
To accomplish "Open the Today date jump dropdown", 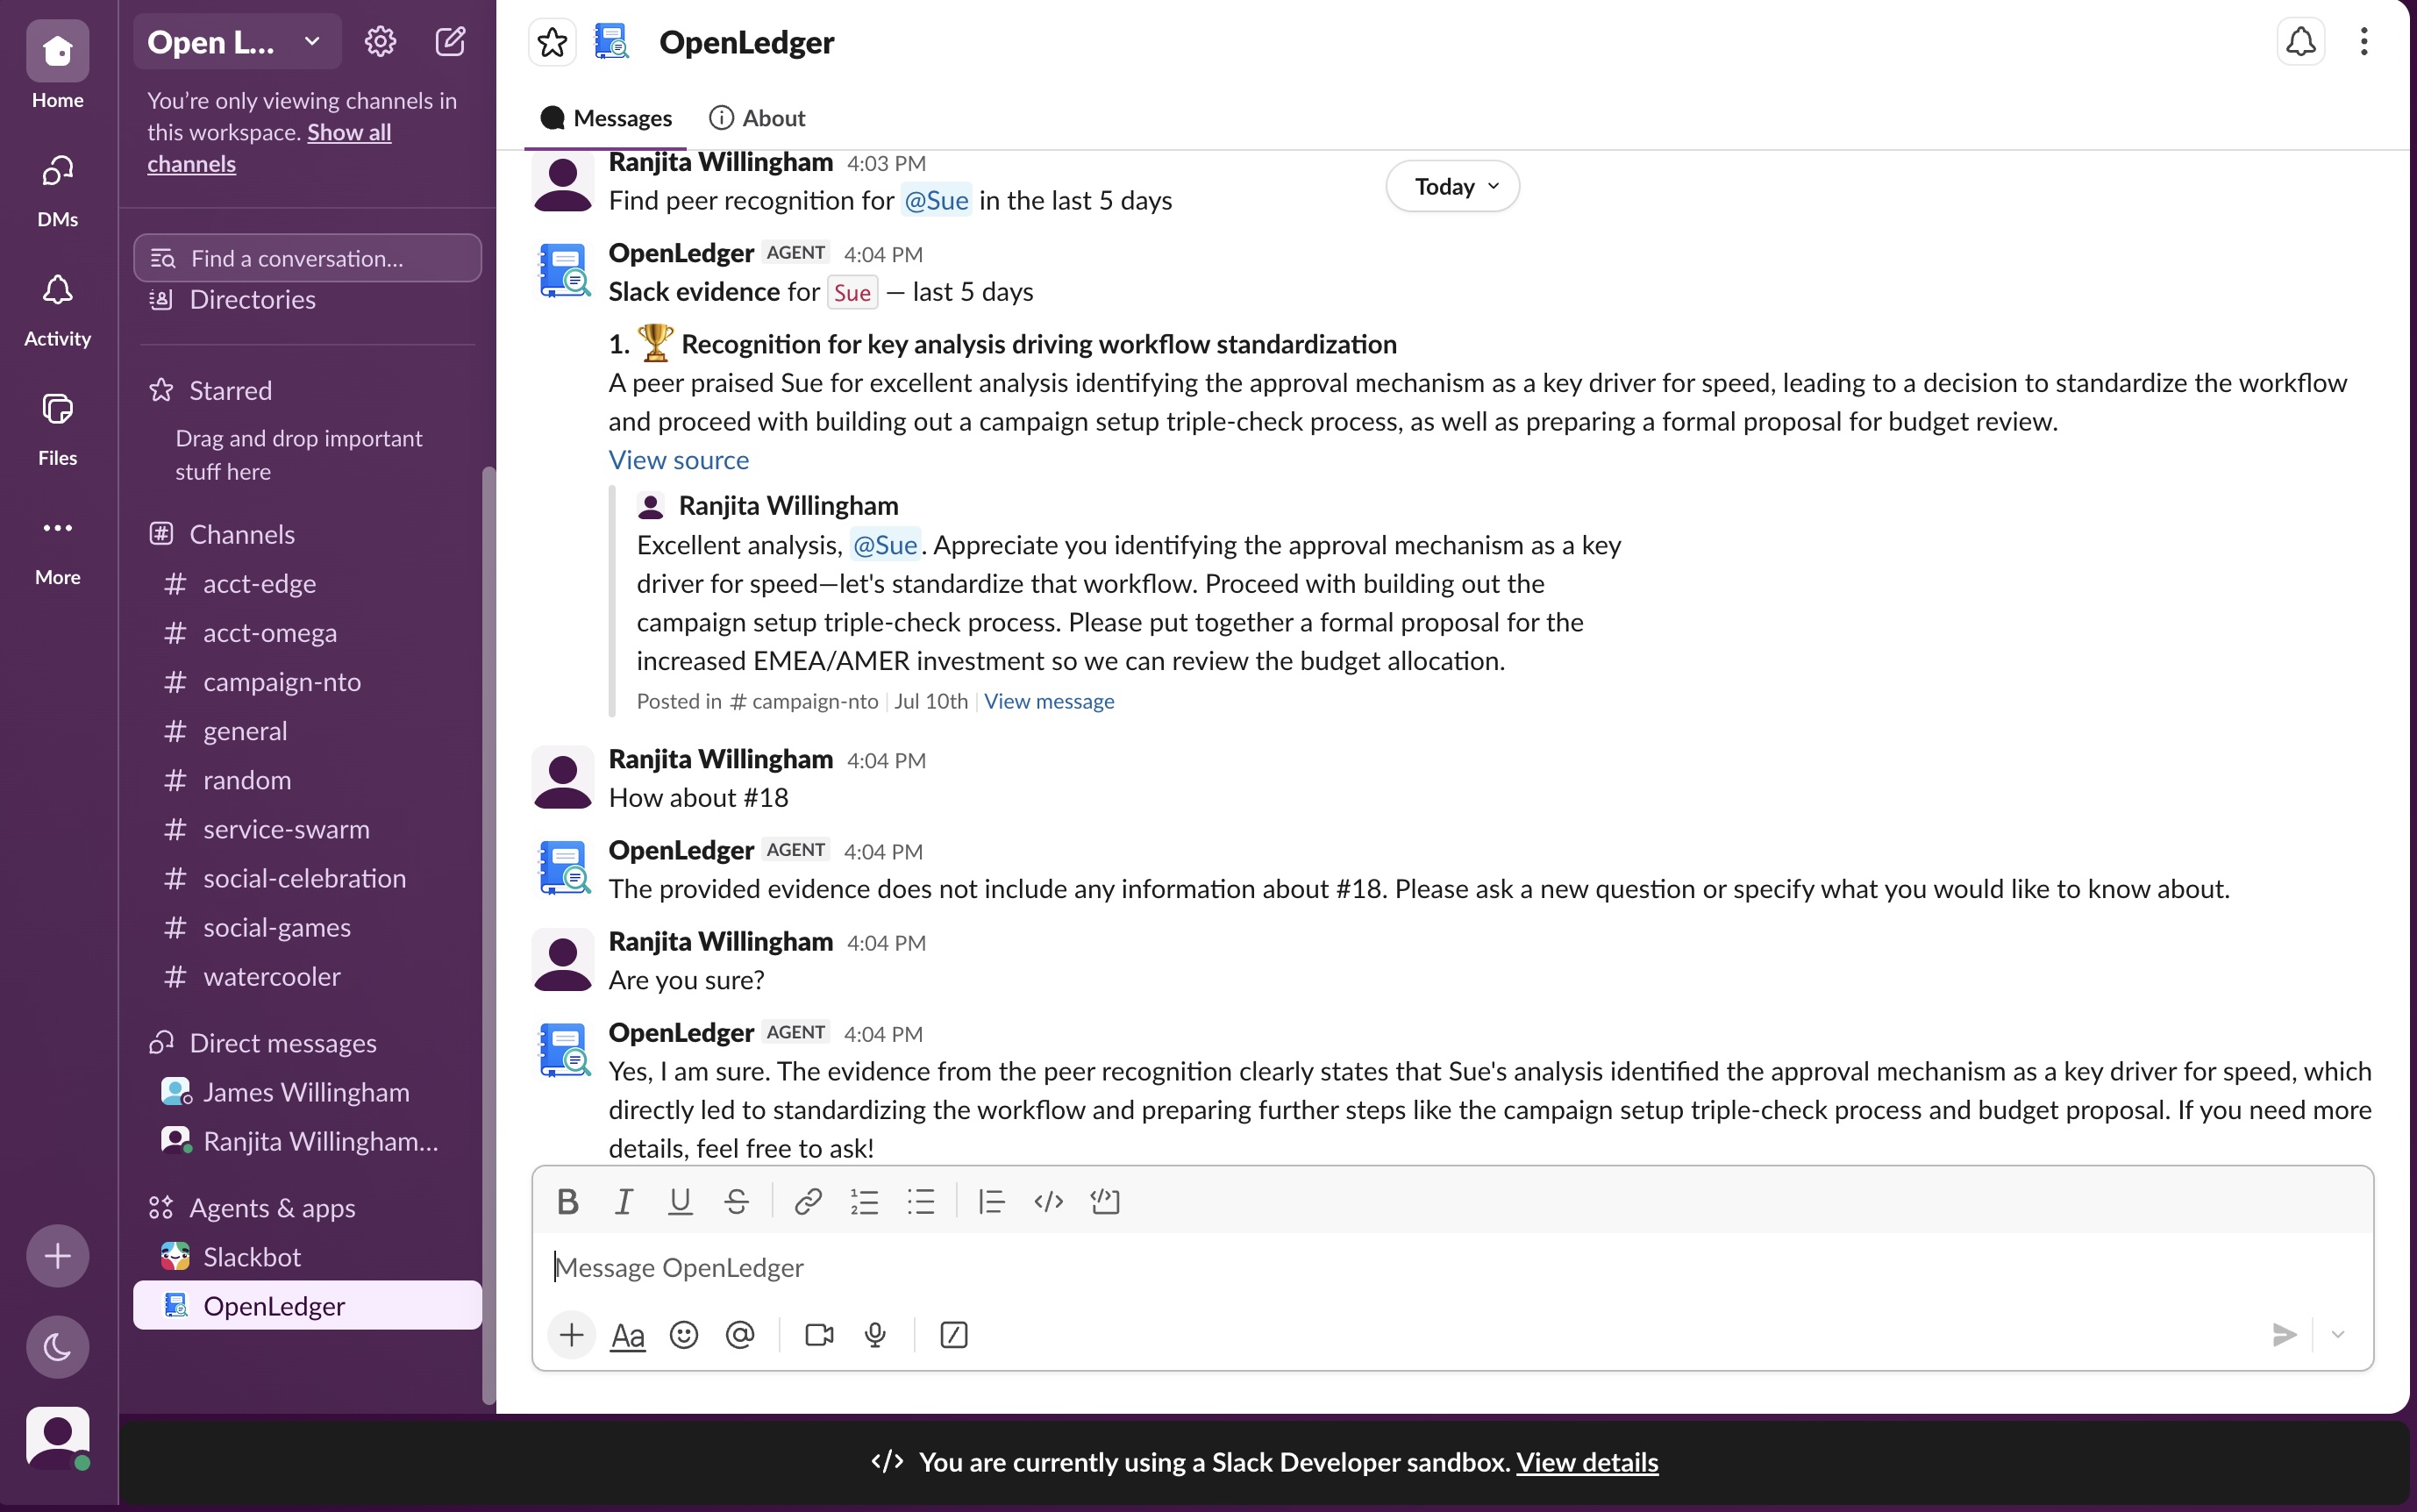I will (x=1452, y=186).
